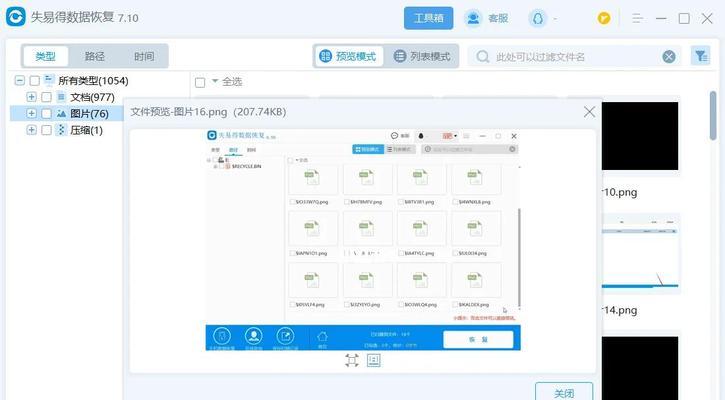Screen dimensions: 725x400
Task: Collapse the 所有类型 tree node
Action: coord(19,80)
